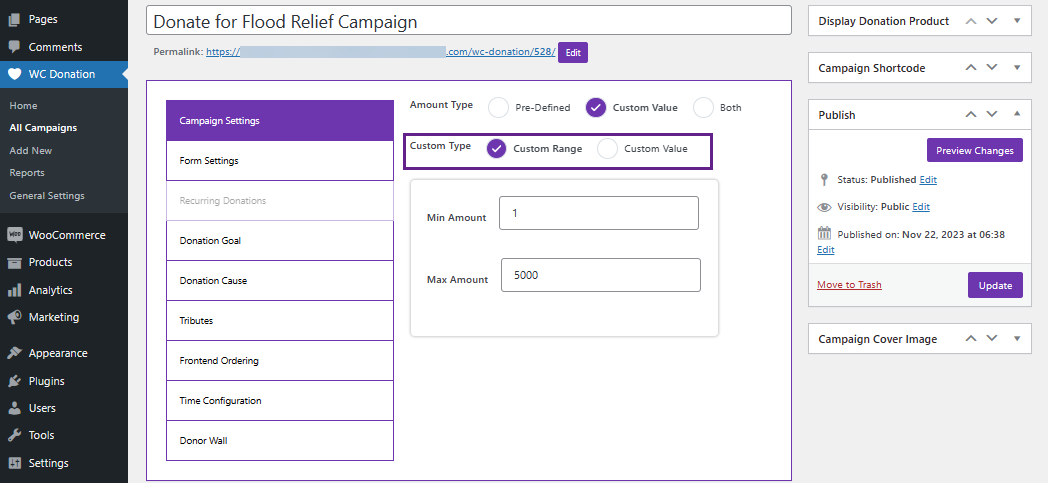
Task: Open the Time Configuration tab
Action: tap(280, 401)
